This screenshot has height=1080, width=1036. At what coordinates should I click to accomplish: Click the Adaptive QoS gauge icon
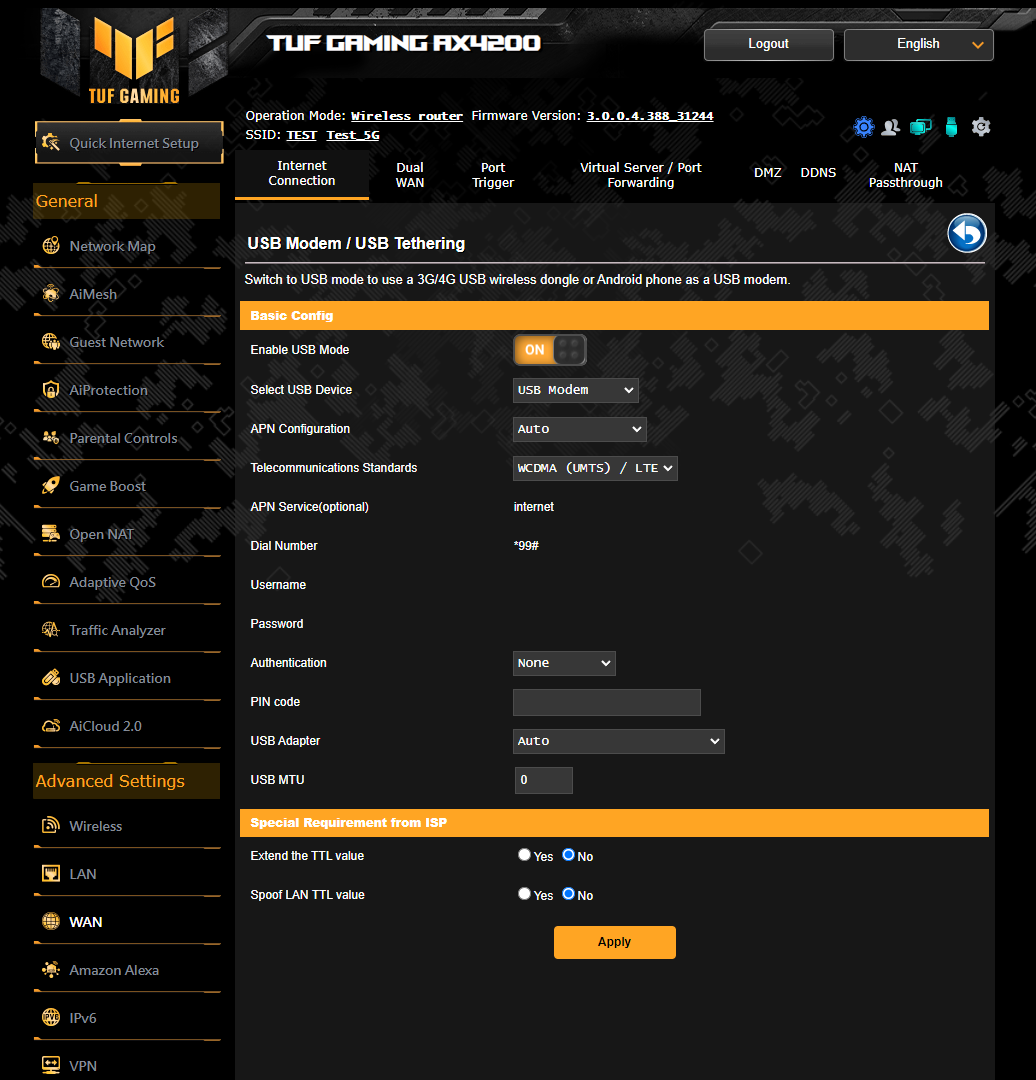point(51,582)
